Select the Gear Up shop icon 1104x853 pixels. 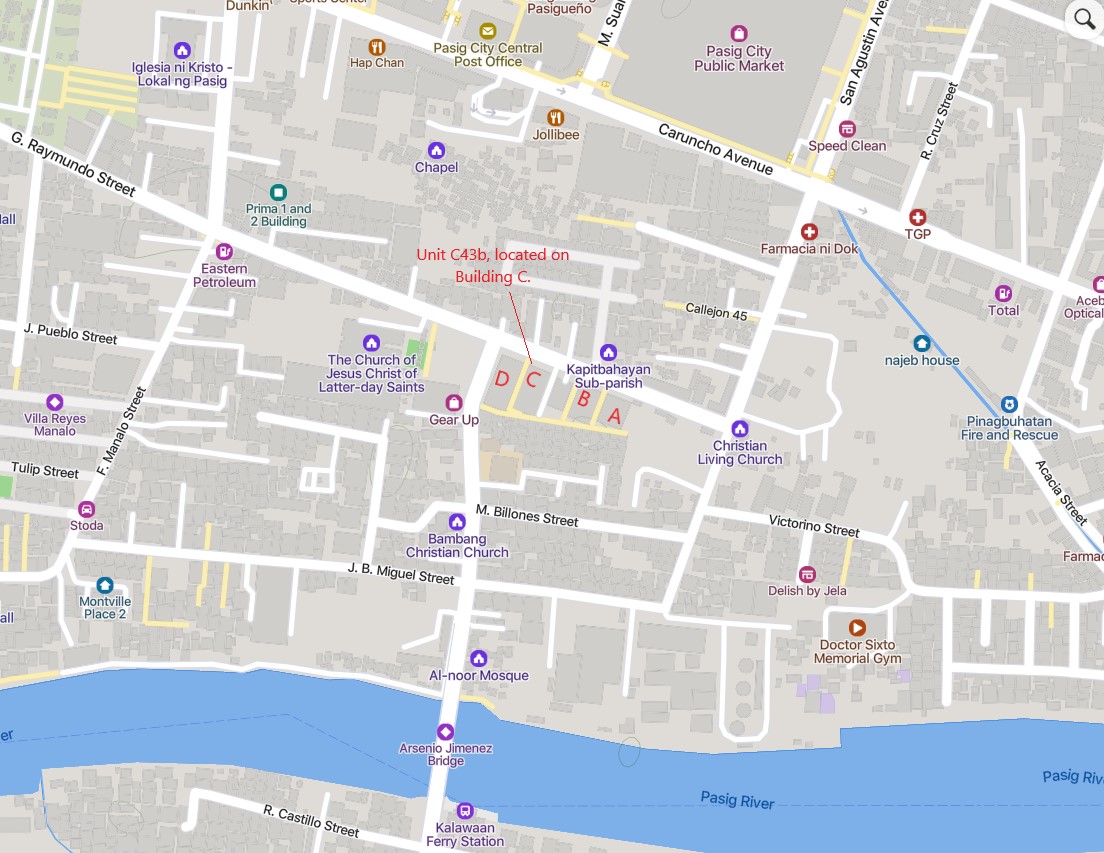pyautogui.click(x=454, y=403)
